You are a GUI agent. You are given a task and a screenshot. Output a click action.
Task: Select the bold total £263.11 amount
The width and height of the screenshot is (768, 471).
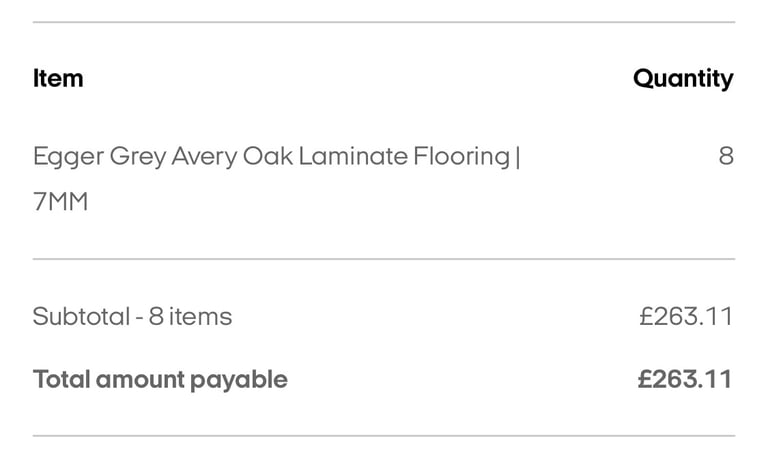(x=685, y=379)
